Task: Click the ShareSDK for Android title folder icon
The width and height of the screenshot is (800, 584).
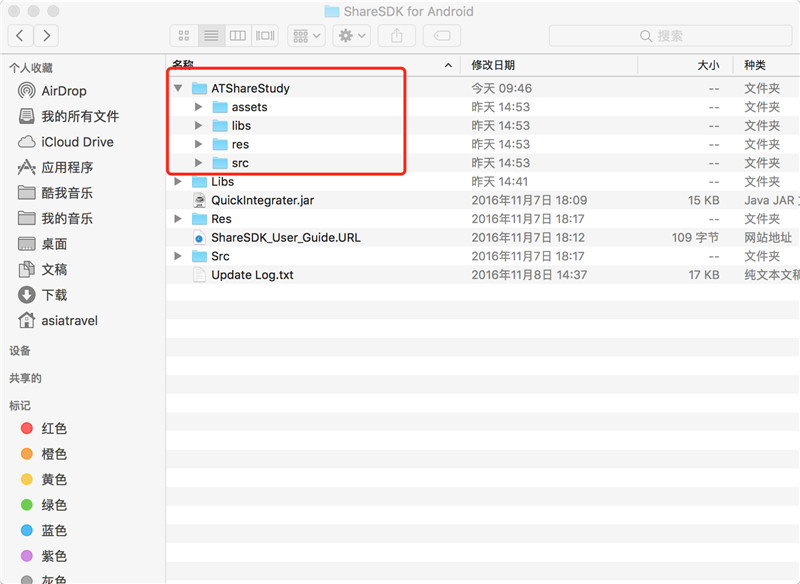Action: pos(332,11)
